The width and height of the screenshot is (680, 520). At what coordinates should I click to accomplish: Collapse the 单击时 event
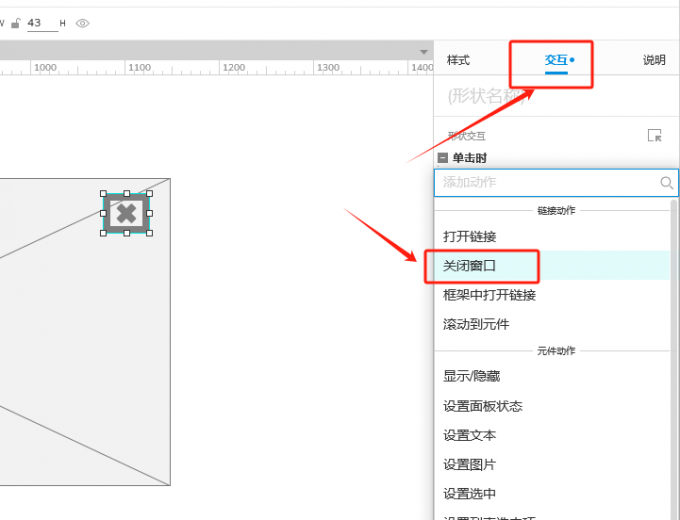(443, 157)
